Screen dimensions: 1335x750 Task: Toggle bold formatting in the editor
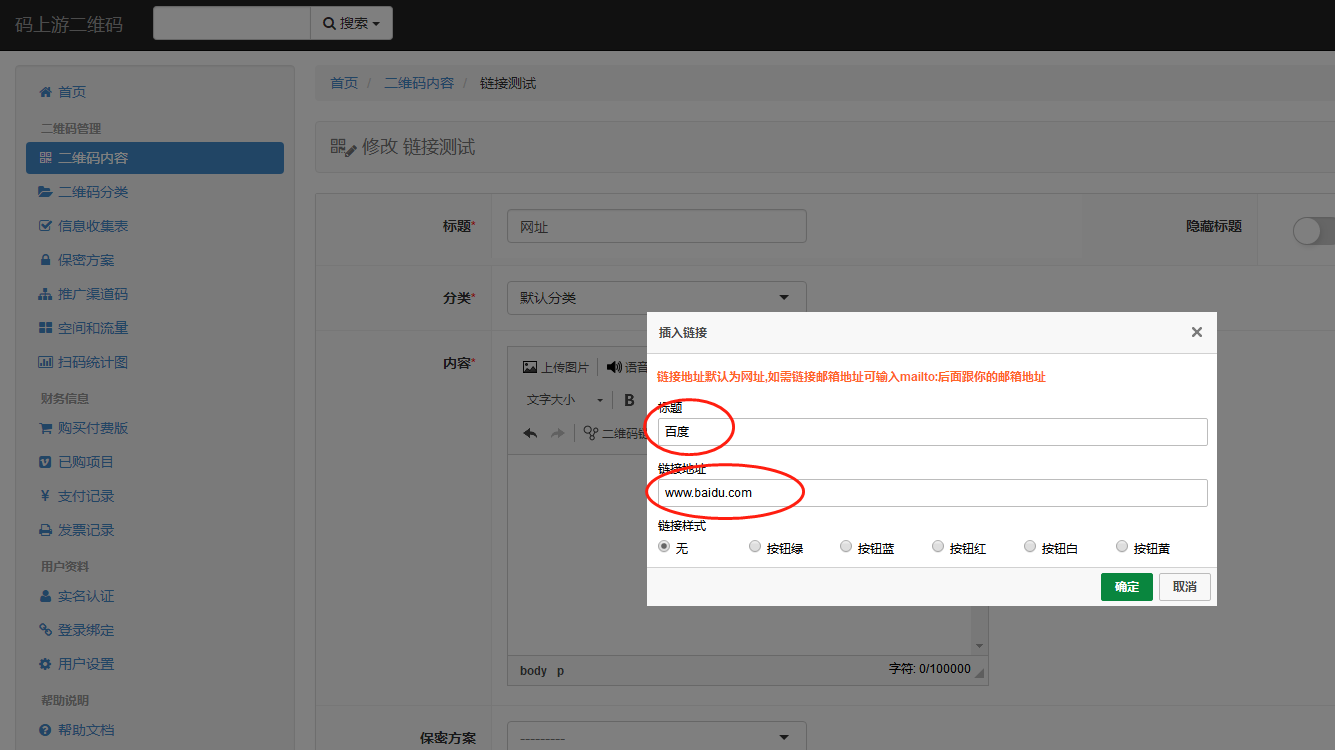coord(629,400)
